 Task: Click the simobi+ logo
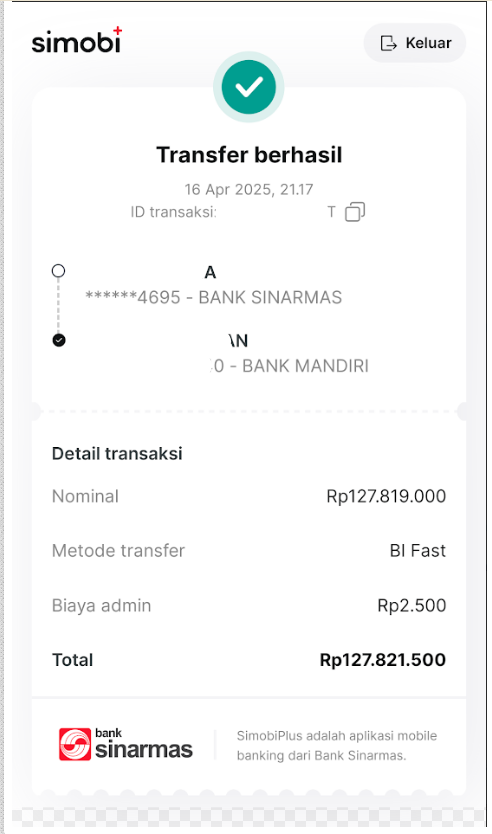click(77, 40)
